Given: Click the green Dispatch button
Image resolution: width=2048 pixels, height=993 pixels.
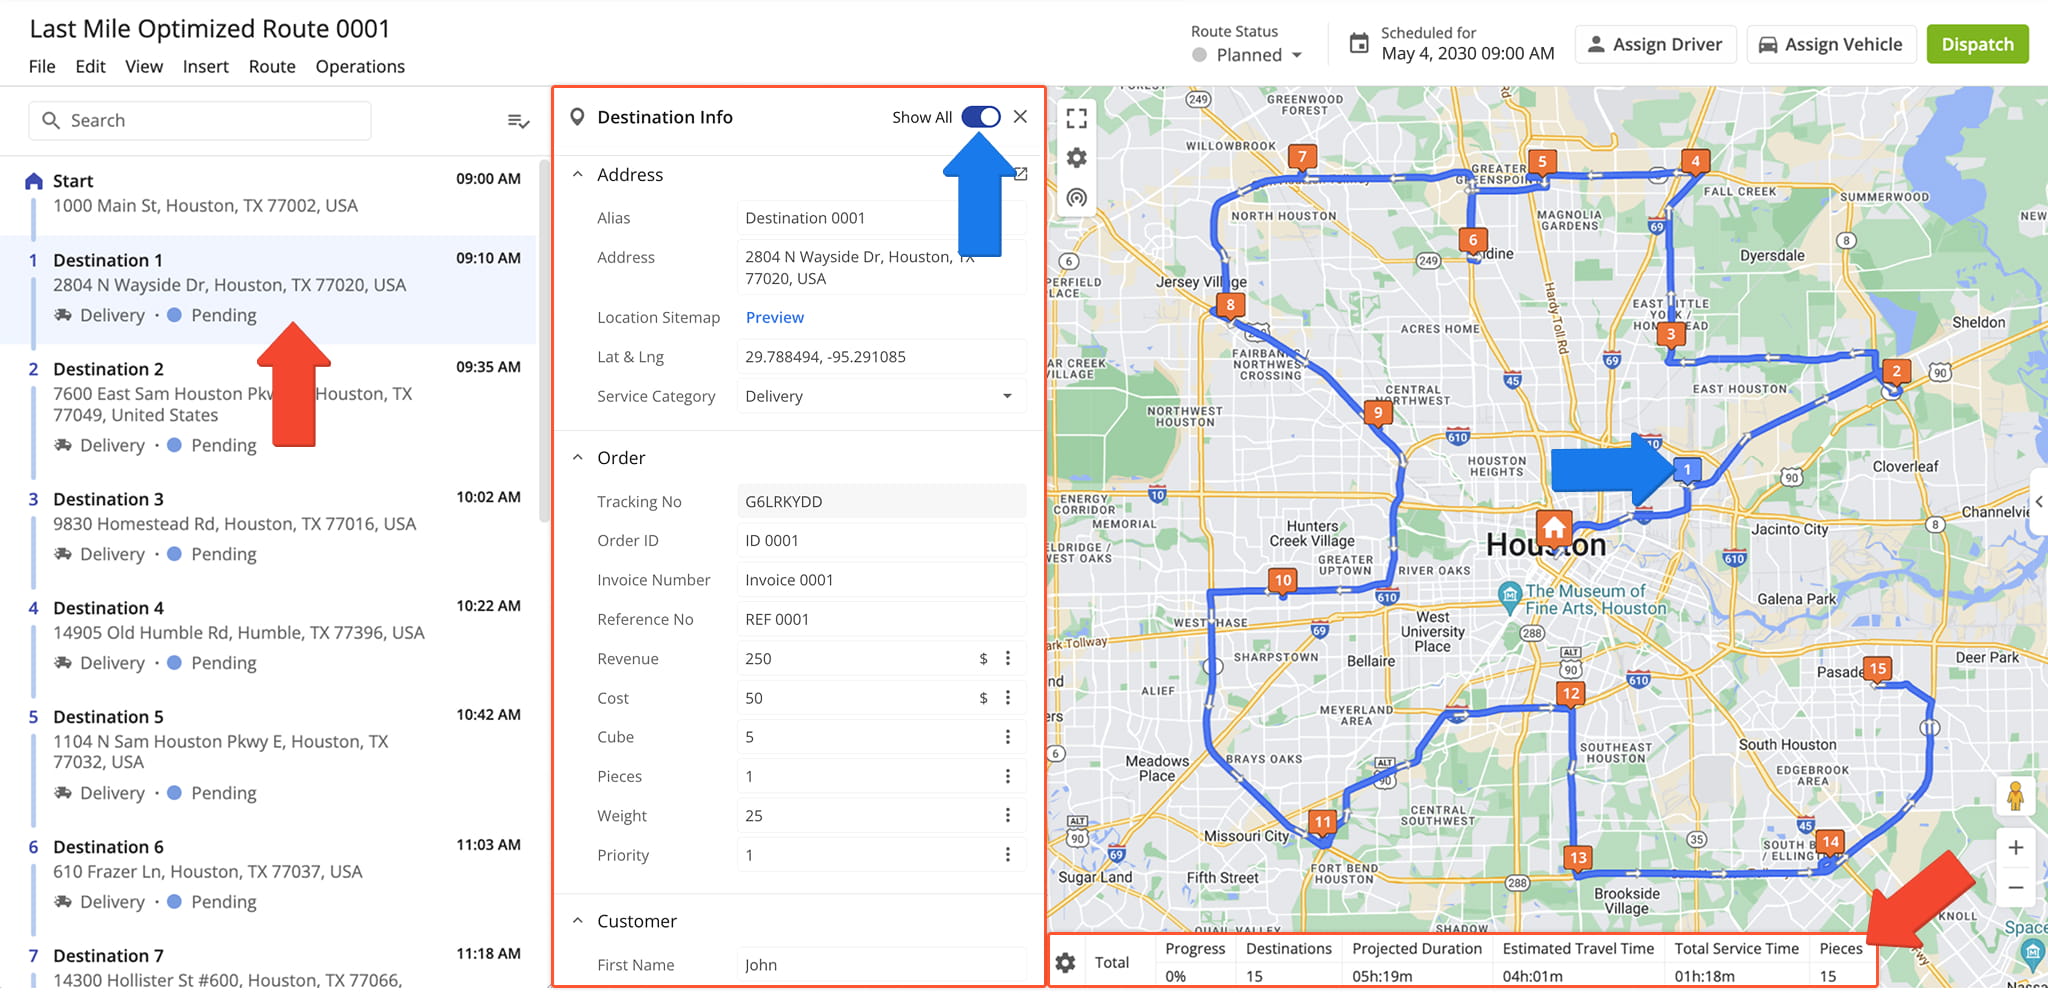Looking at the screenshot, I should (x=1976, y=45).
